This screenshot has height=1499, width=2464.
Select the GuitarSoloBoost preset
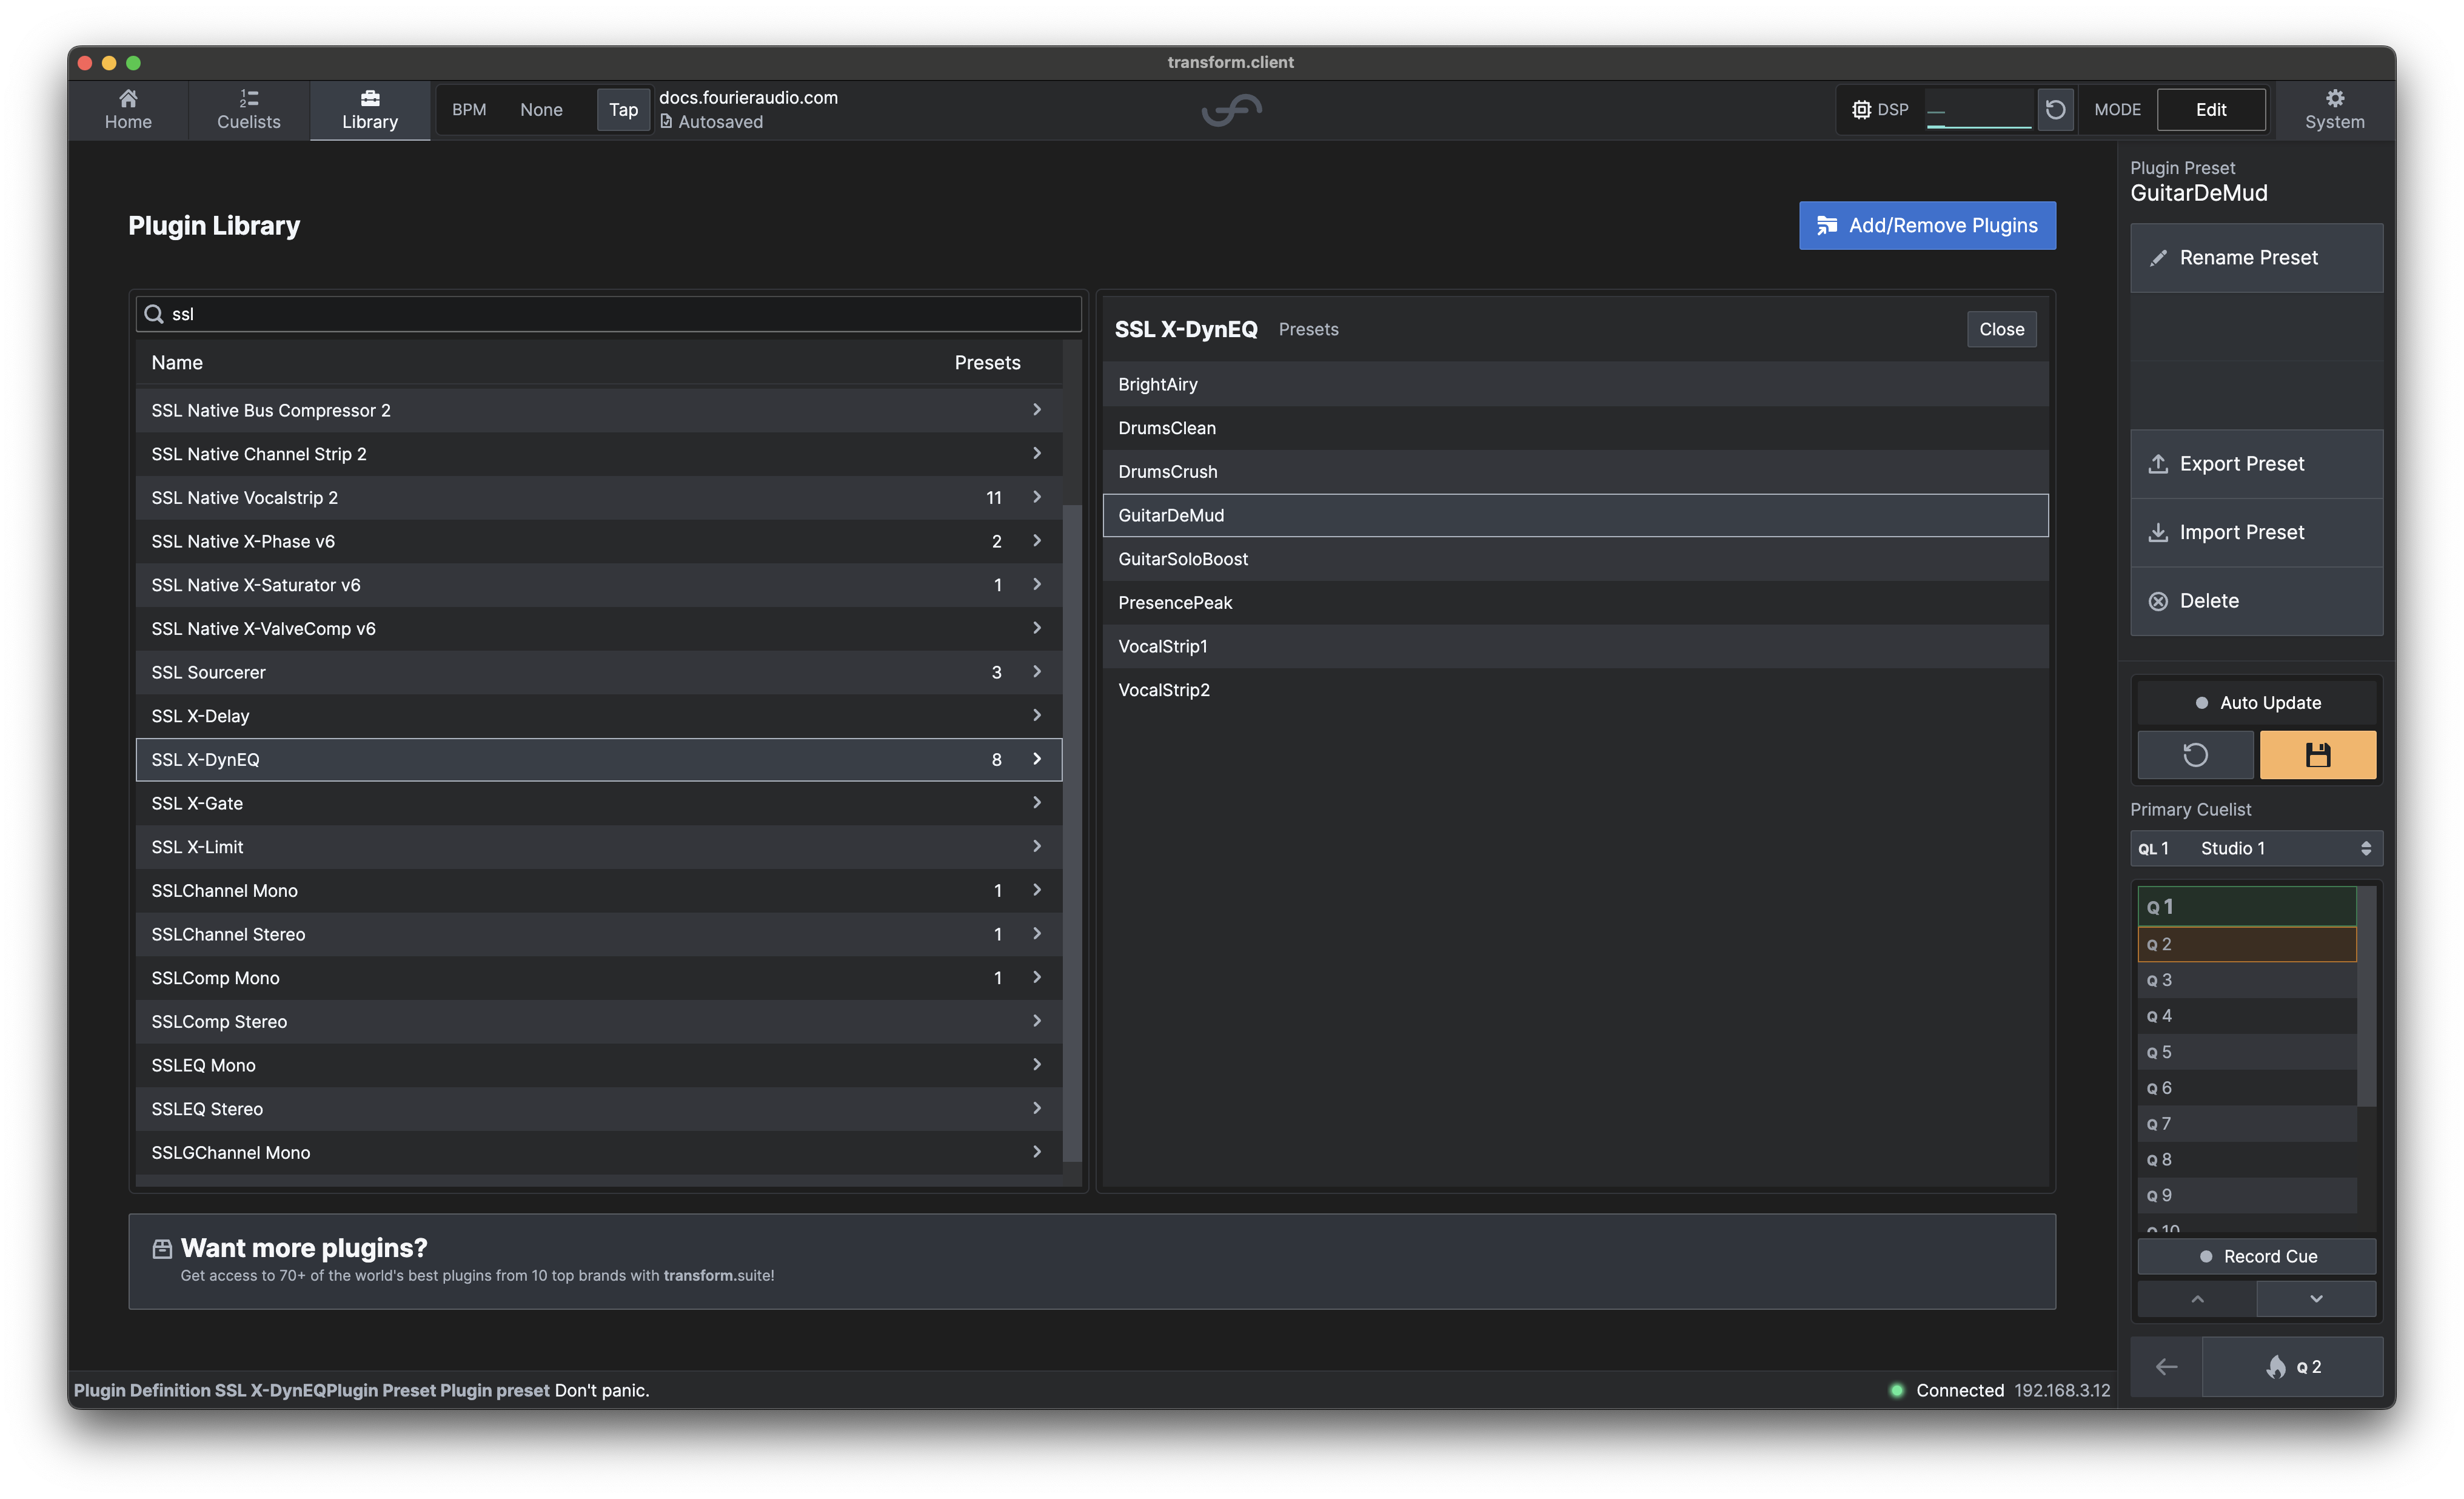pyautogui.click(x=1575, y=559)
